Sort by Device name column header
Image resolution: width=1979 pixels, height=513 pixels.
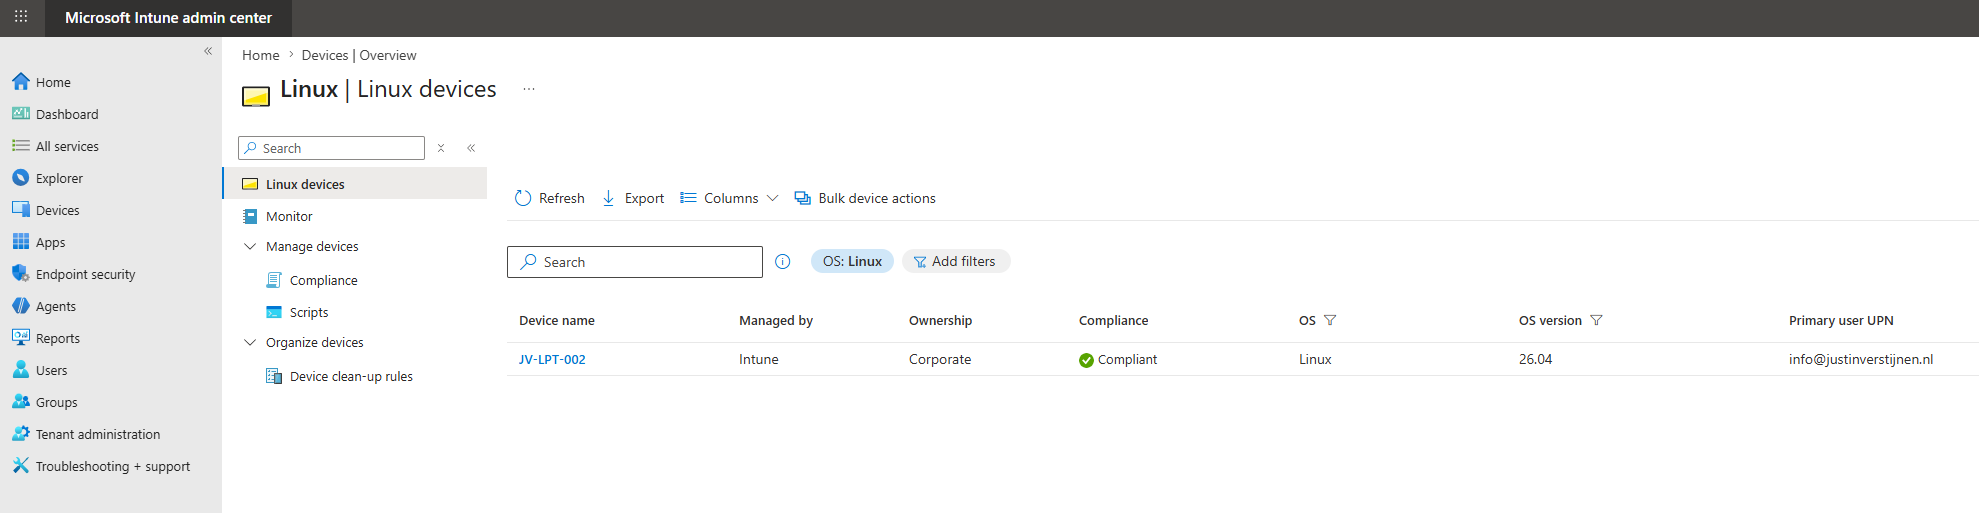click(557, 320)
